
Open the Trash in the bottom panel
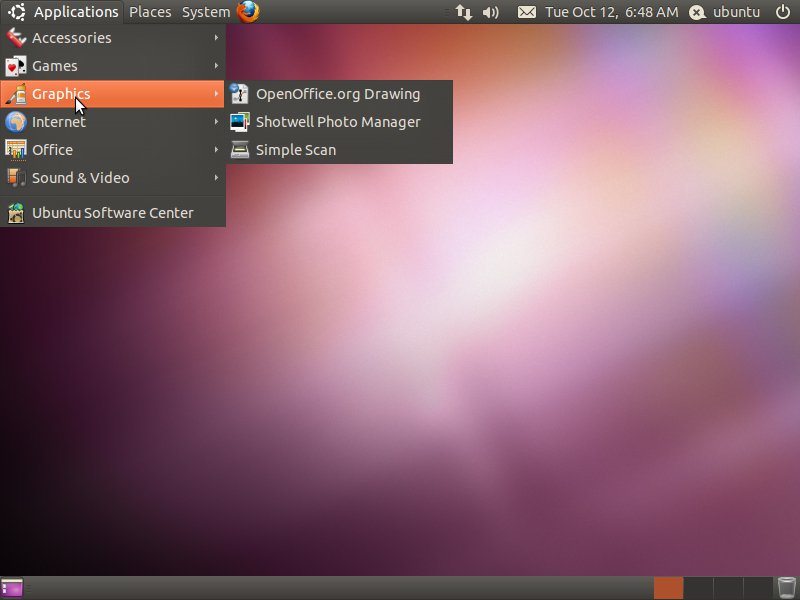[786, 588]
